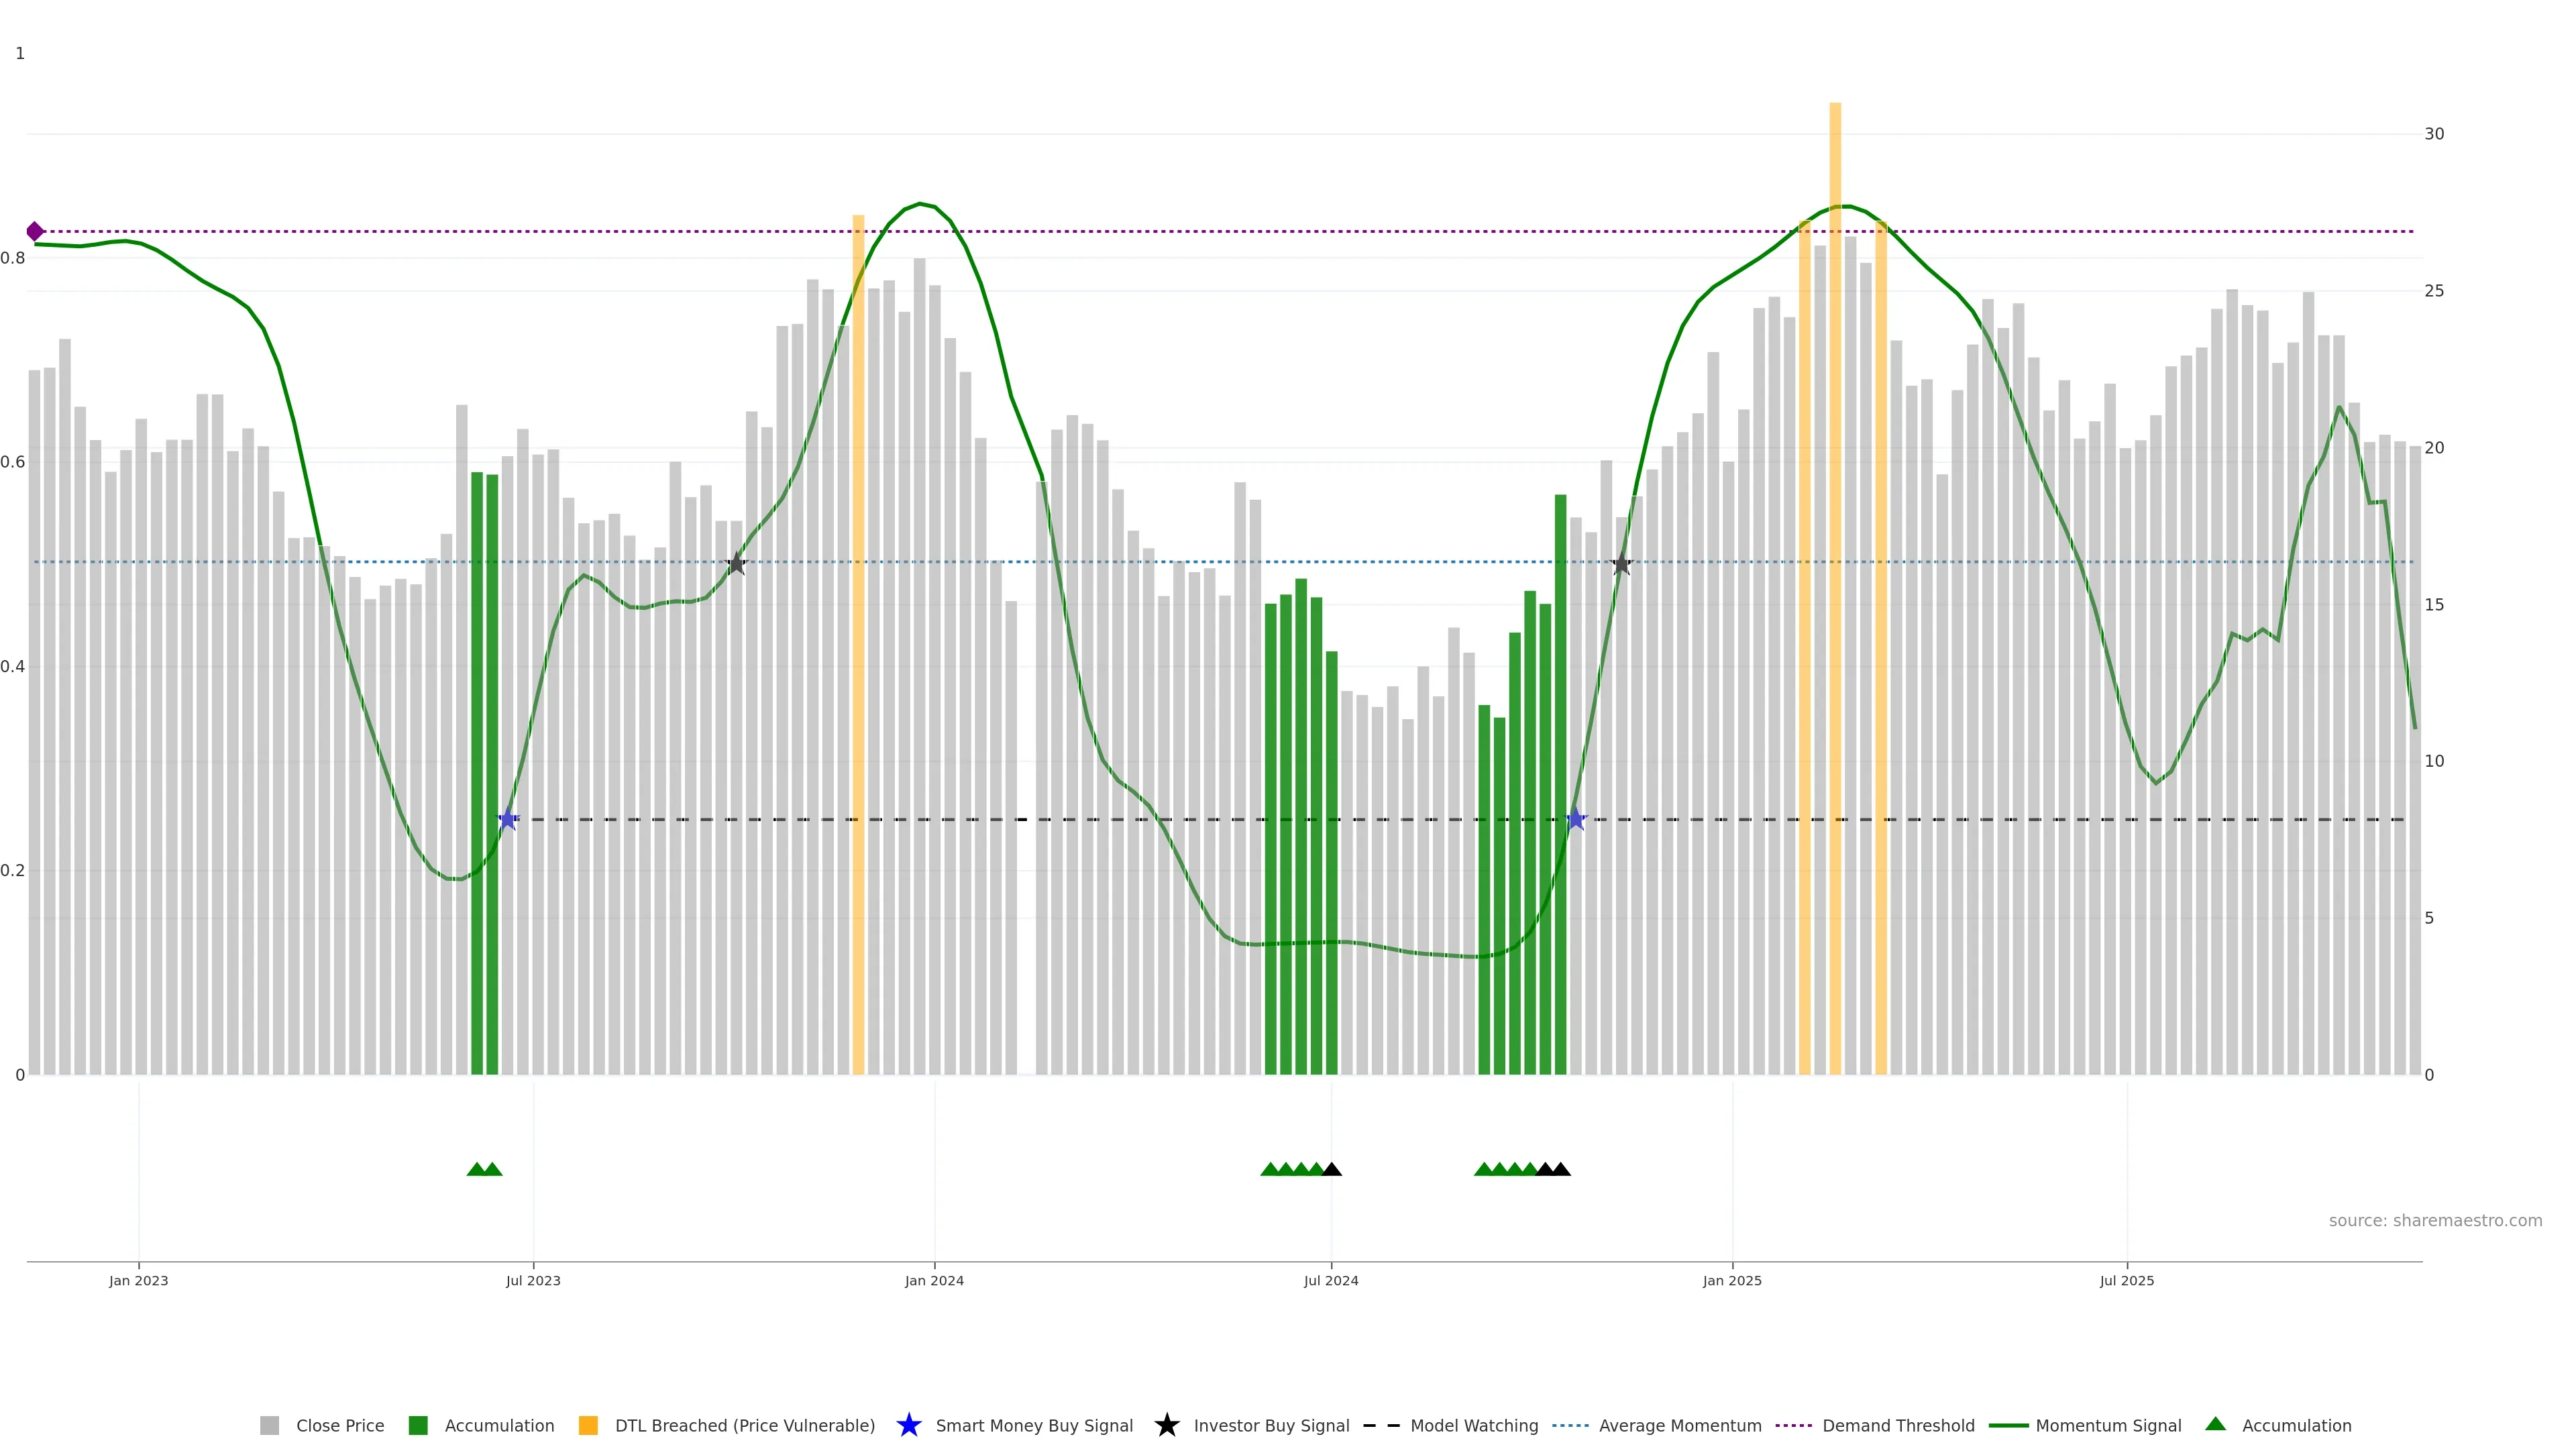Hide the Model Watching dashed line legend

(1381, 1426)
